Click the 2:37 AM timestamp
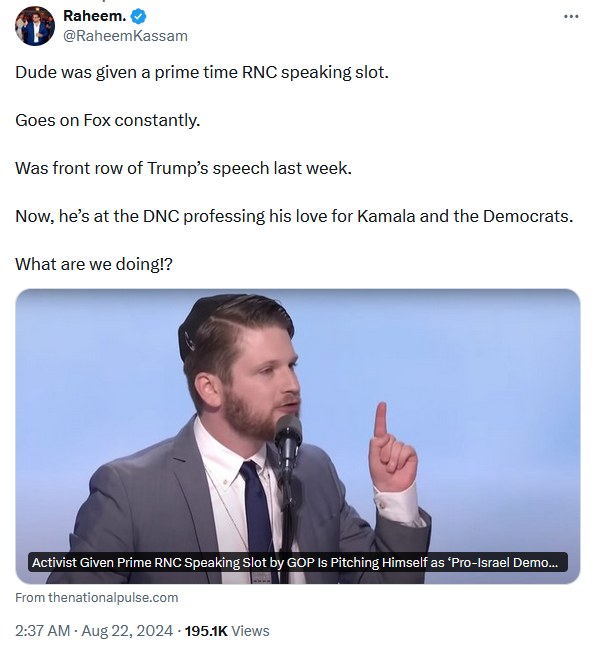 pos(42,630)
